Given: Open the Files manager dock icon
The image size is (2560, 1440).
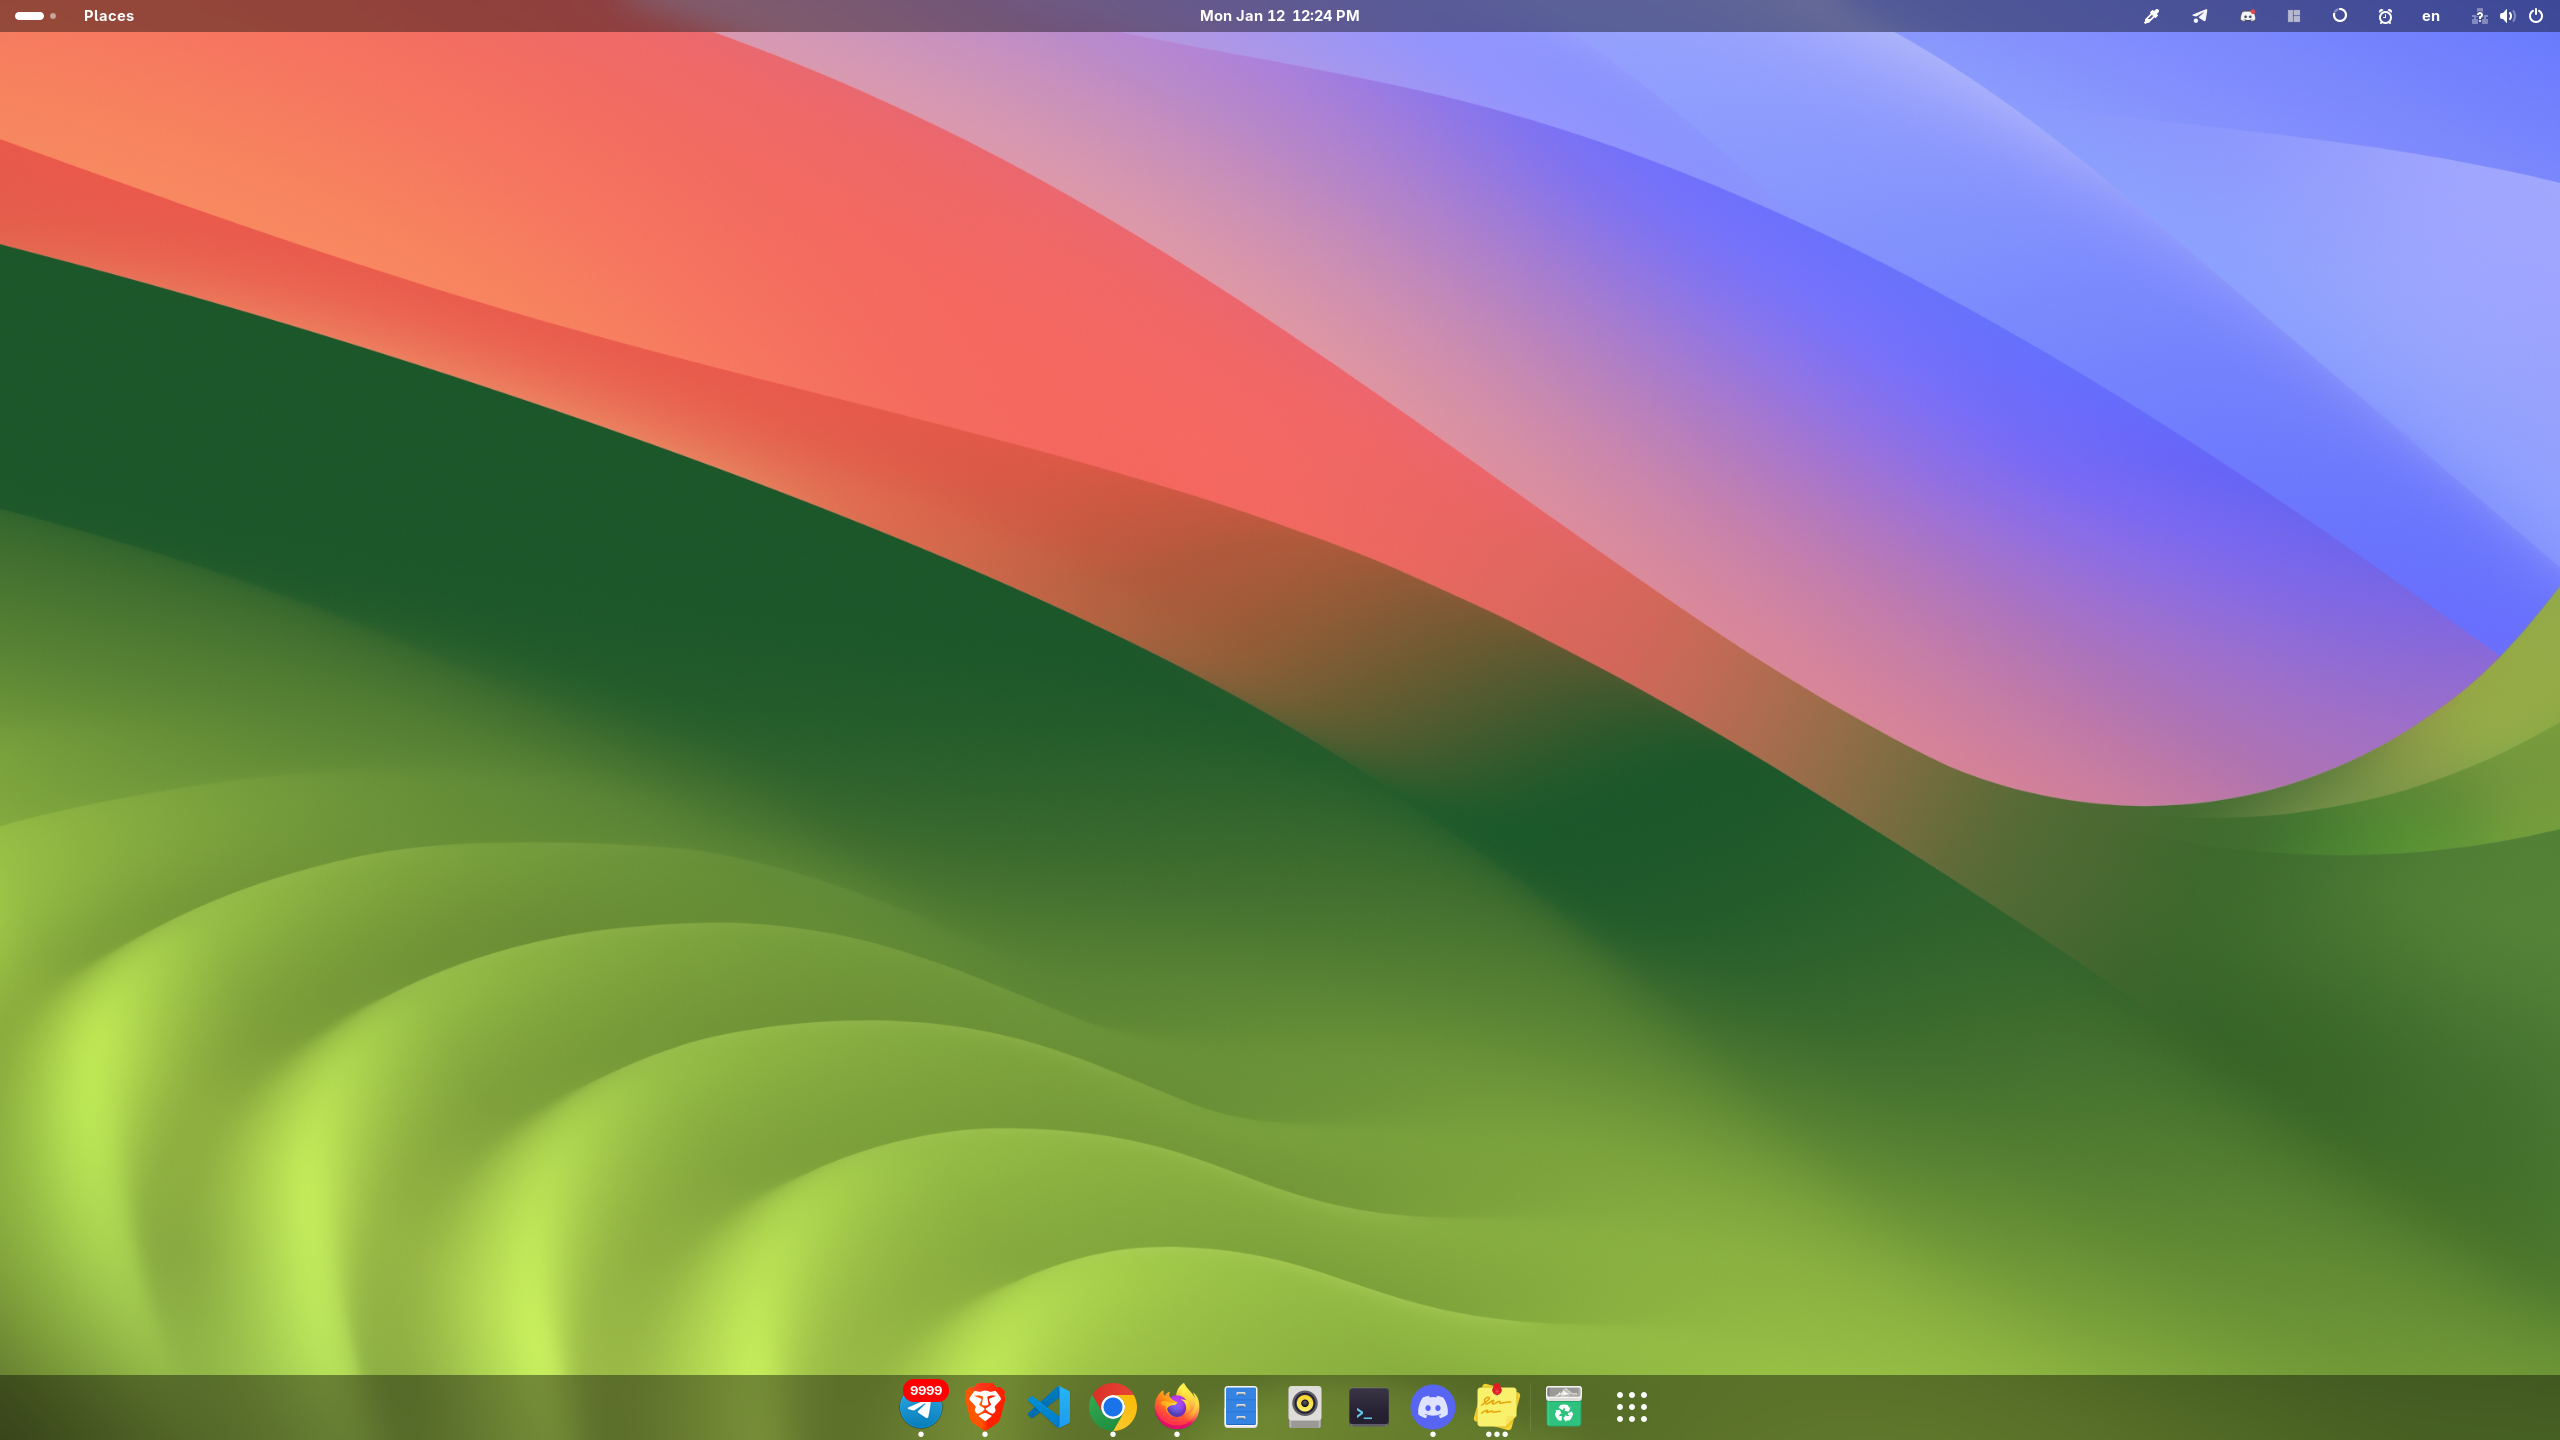Looking at the screenshot, I should [1241, 1407].
